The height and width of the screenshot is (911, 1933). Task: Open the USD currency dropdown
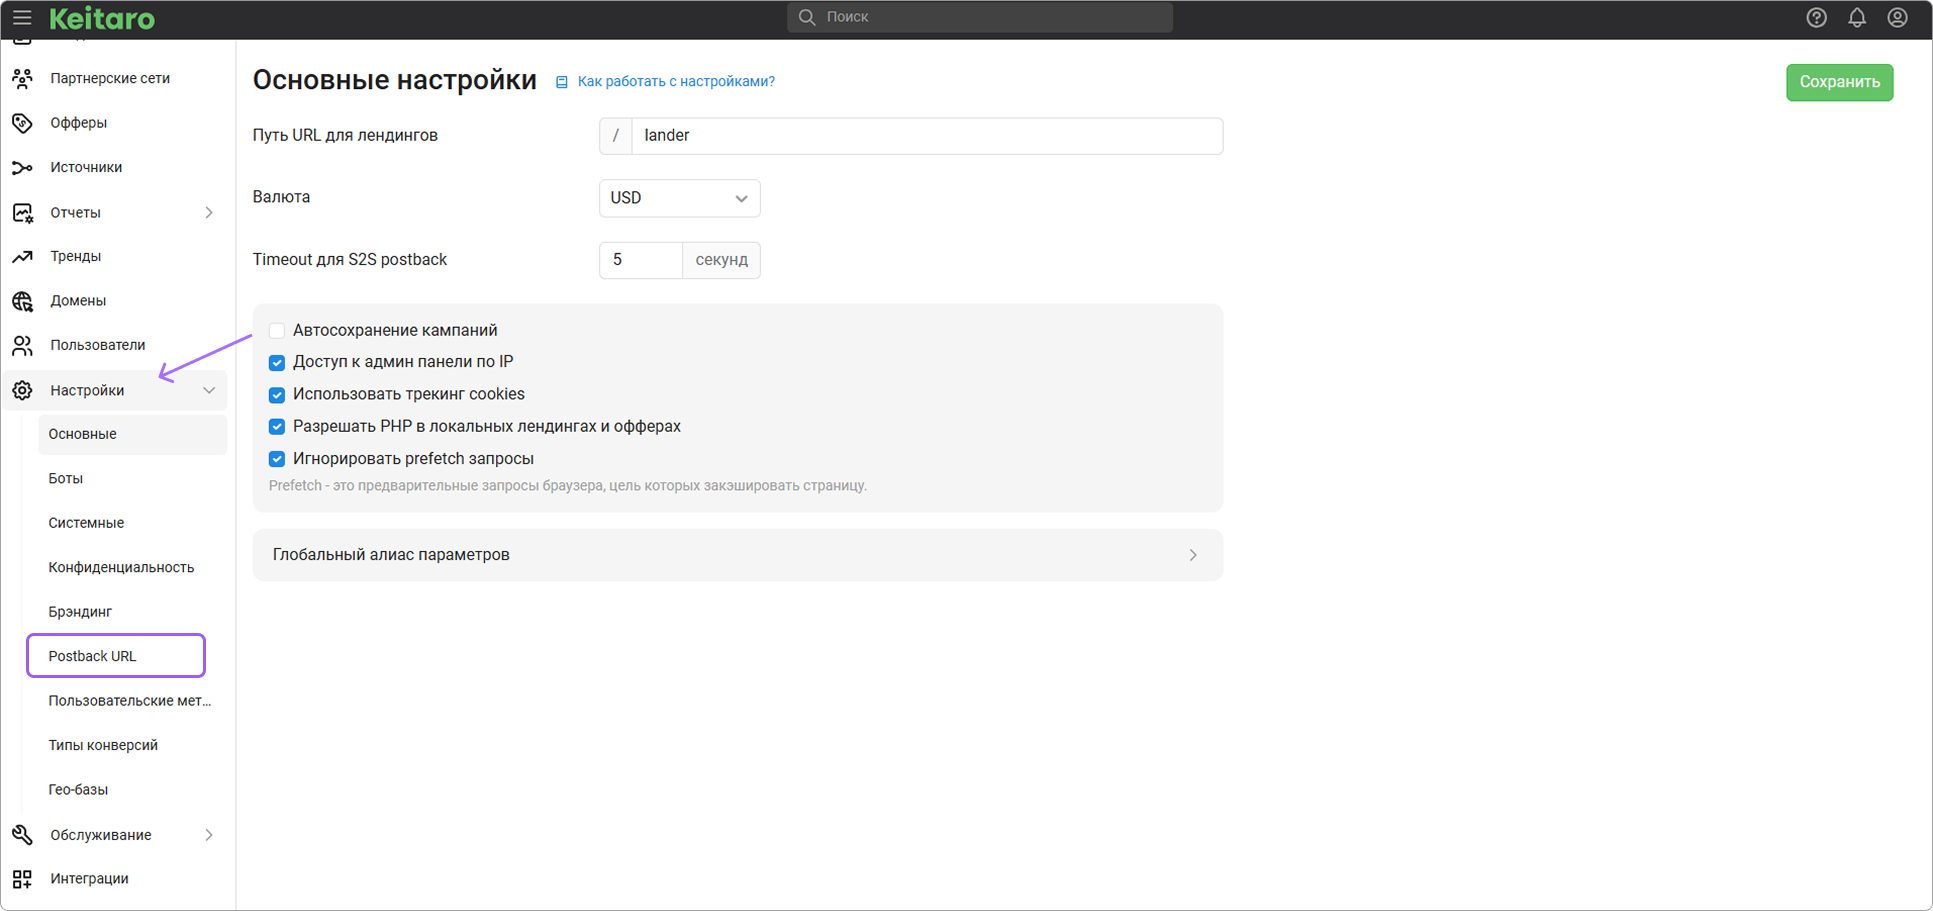point(679,198)
